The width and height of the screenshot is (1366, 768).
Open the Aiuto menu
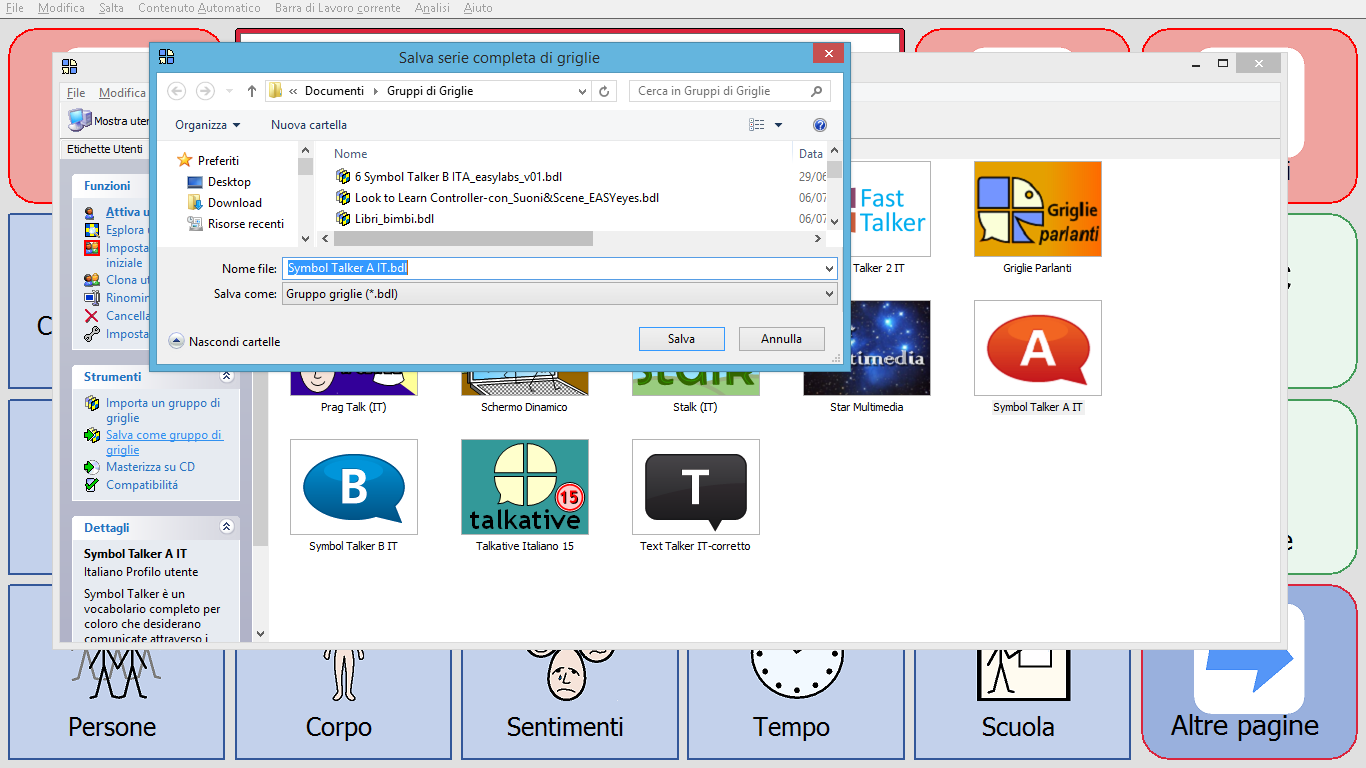pyautogui.click(x=478, y=8)
